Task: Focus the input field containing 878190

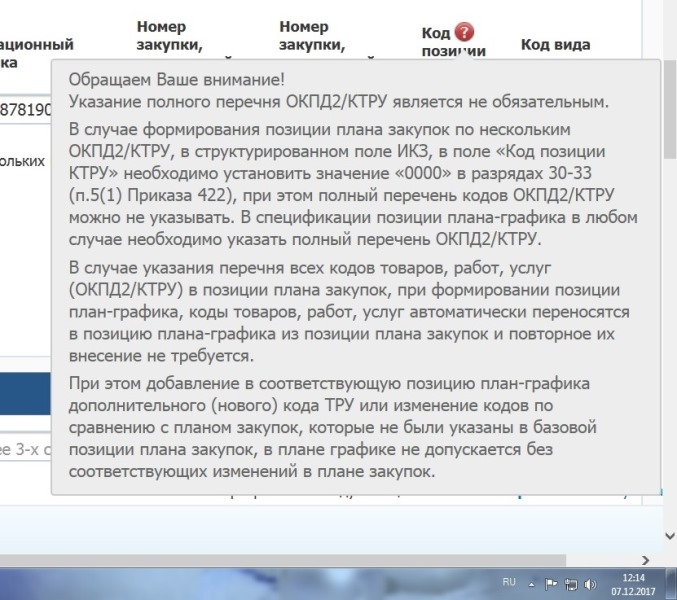Action: 25,109
